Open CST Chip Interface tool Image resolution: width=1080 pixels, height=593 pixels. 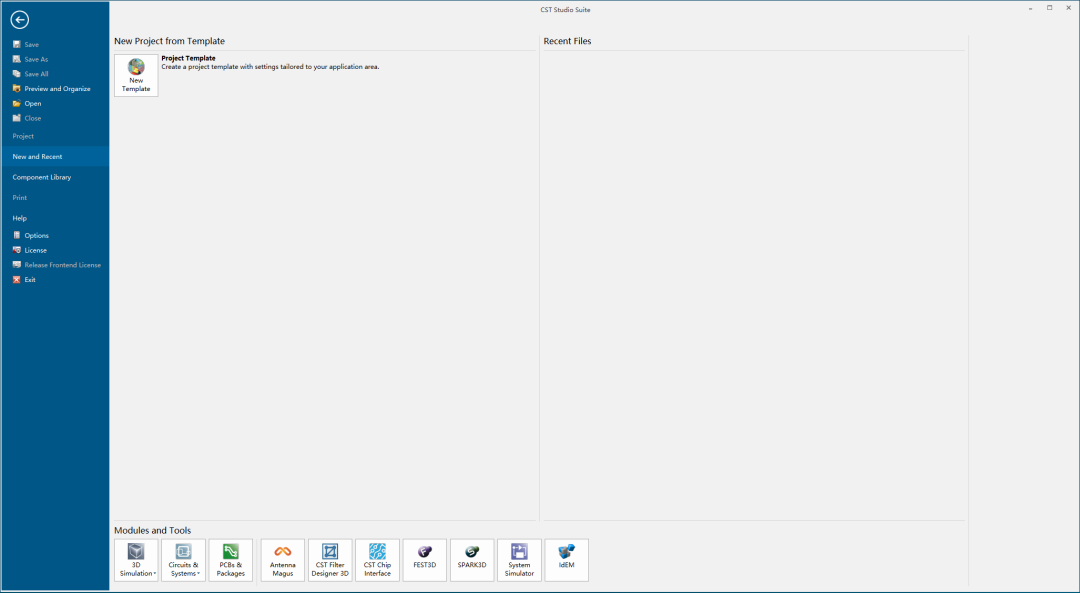pyautogui.click(x=377, y=560)
